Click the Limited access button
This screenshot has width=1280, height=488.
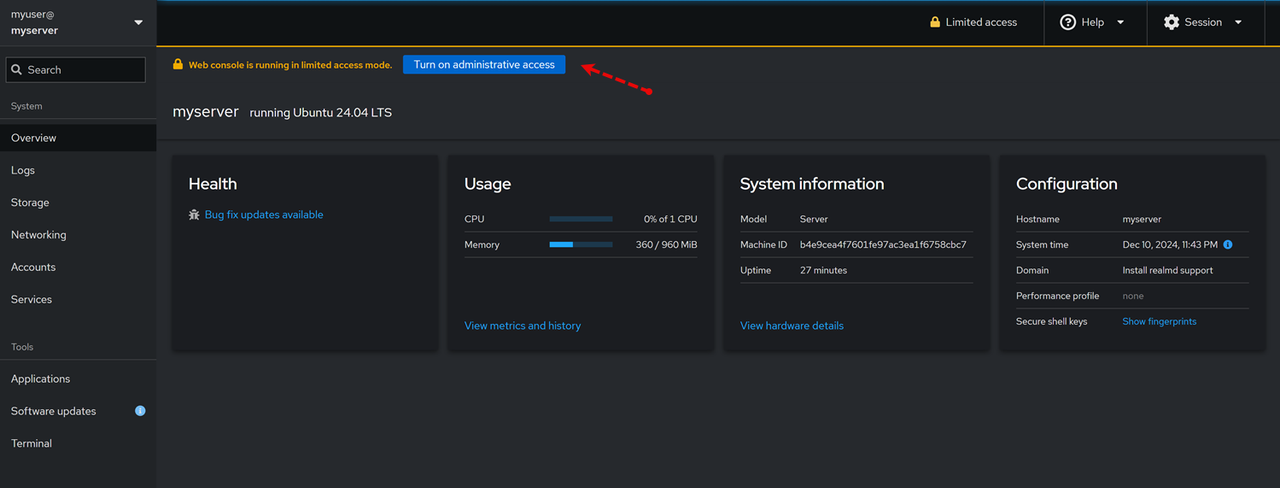[x=973, y=22]
